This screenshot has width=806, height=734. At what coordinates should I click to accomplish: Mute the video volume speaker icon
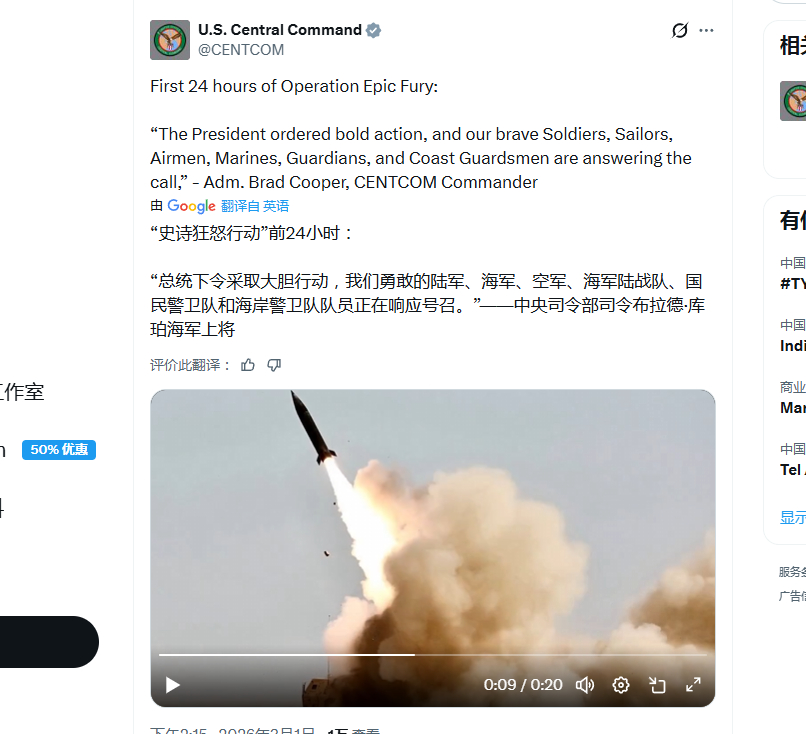tap(584, 685)
